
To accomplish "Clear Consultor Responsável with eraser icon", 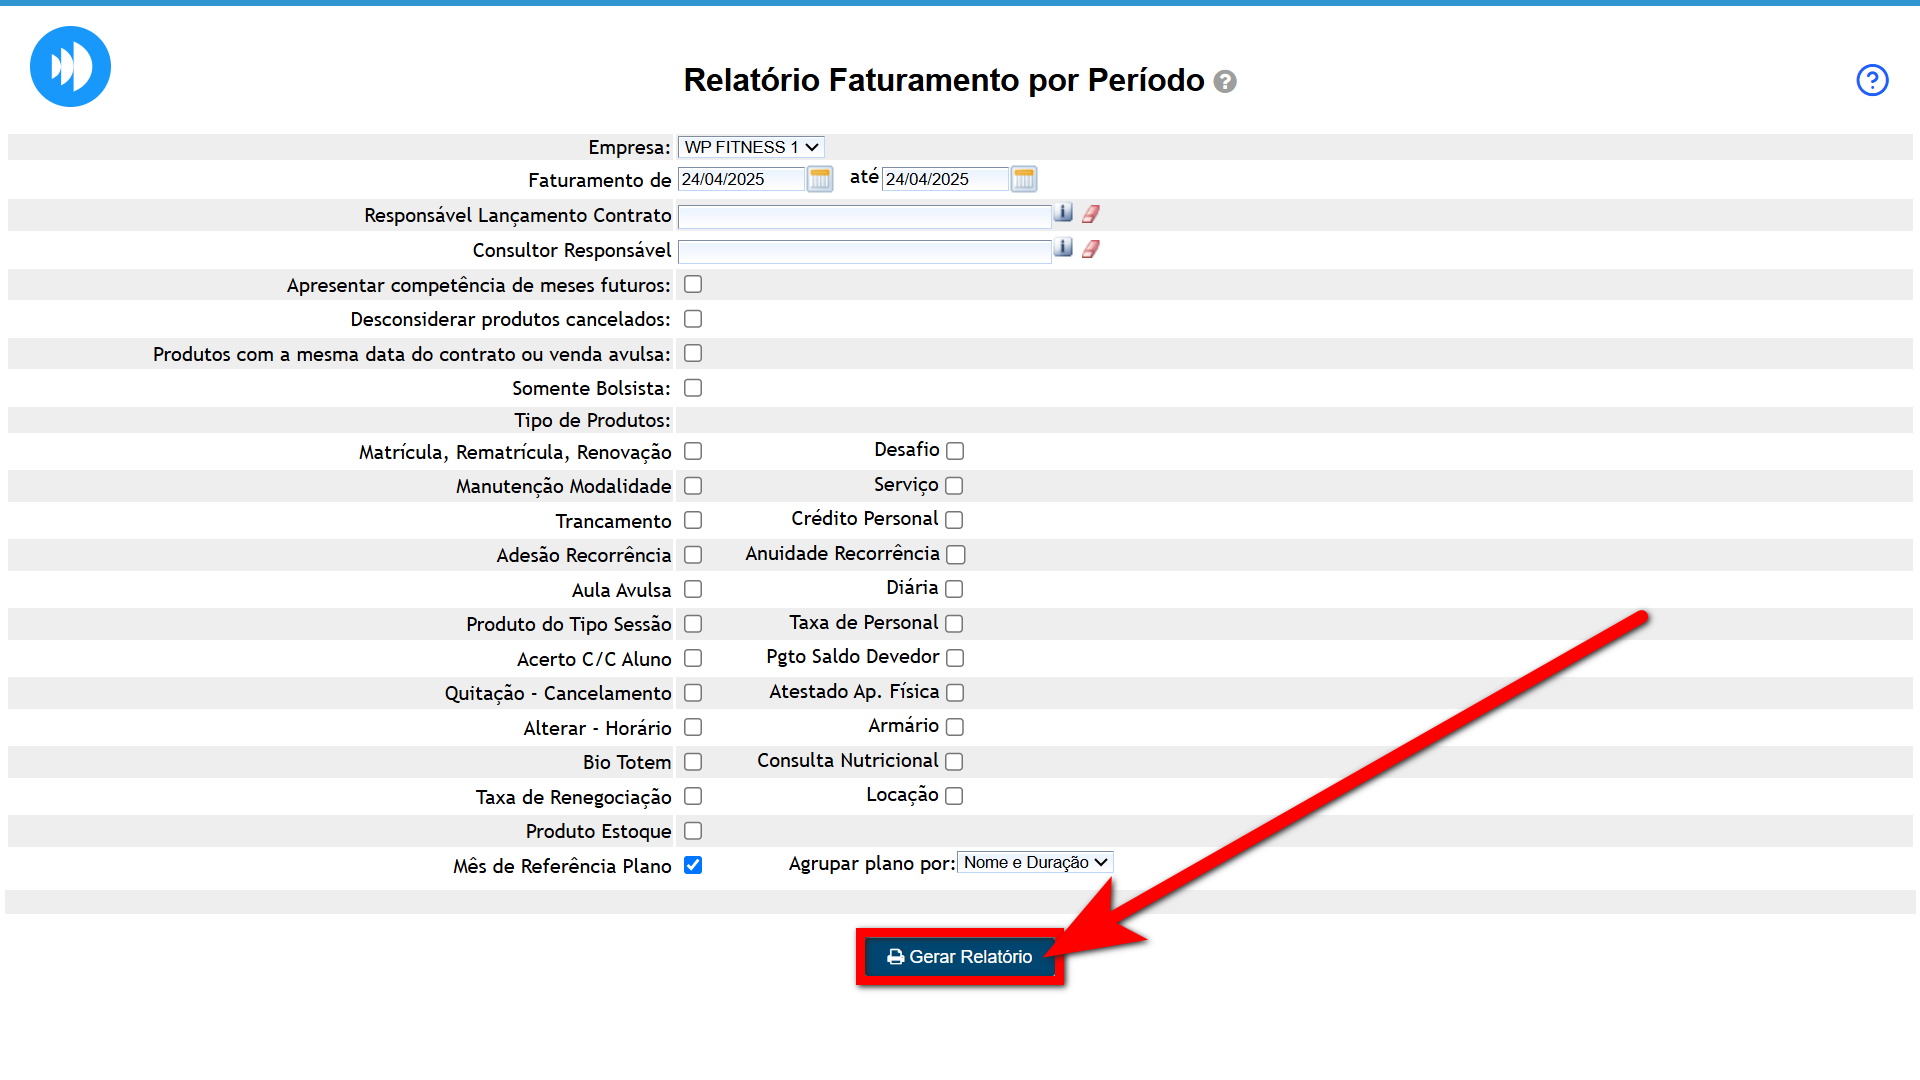I will click(x=1091, y=248).
